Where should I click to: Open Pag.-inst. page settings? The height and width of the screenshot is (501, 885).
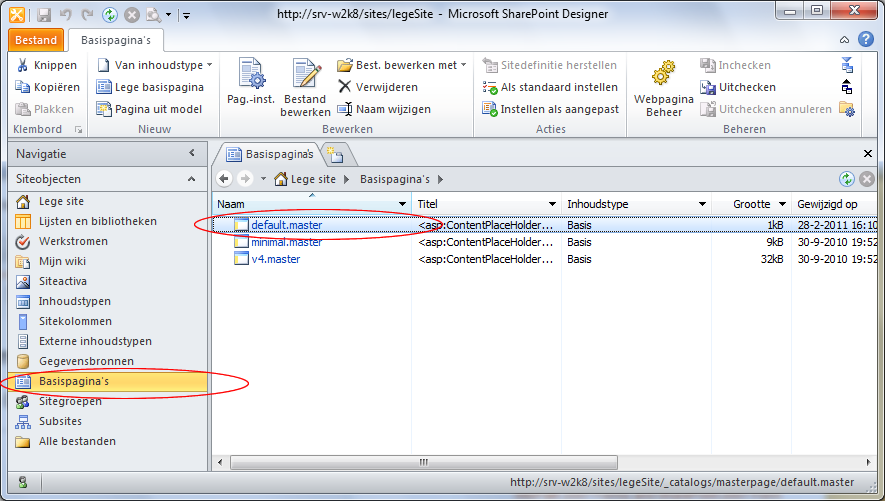[x=251, y=81]
